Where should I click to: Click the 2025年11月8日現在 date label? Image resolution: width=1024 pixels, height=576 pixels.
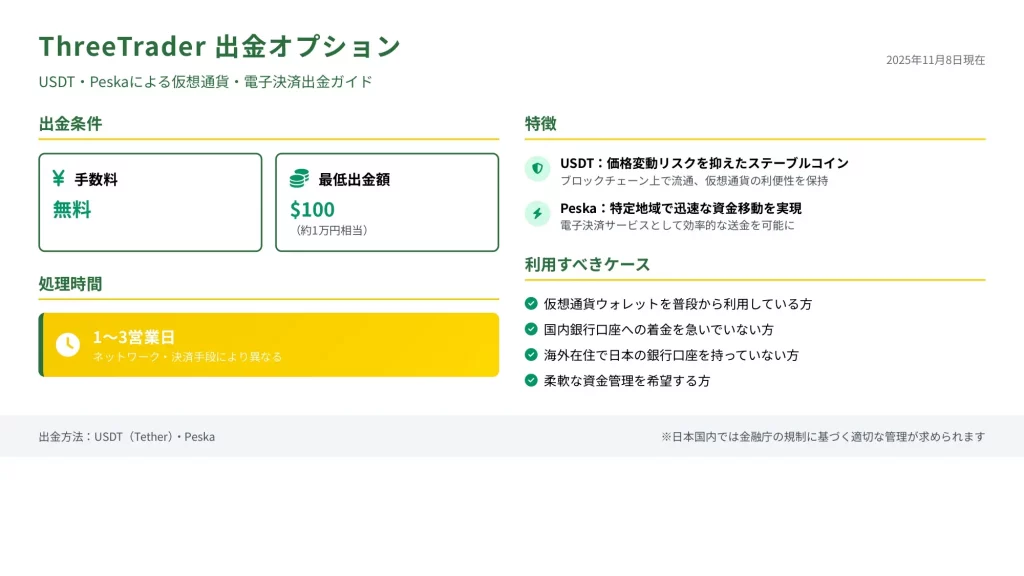pyautogui.click(x=935, y=60)
